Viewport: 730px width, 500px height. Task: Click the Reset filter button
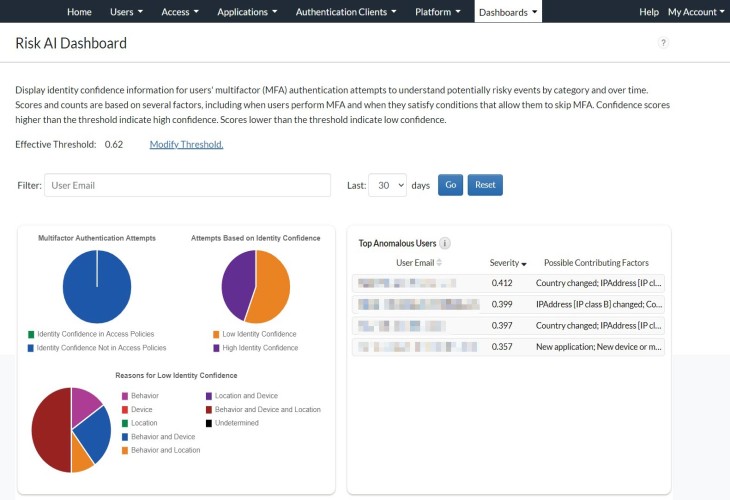point(485,186)
